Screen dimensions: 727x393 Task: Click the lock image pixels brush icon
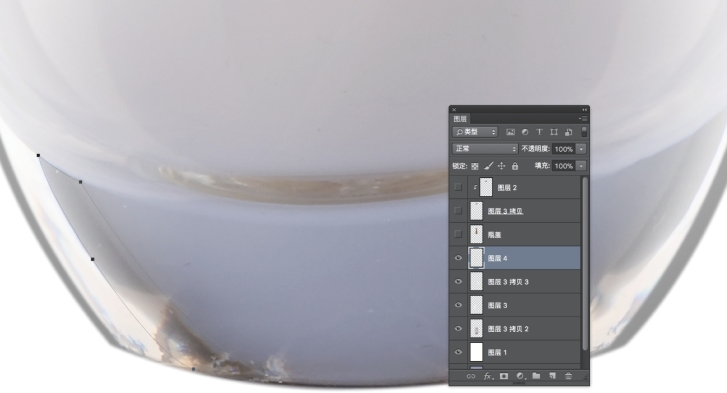coord(488,166)
